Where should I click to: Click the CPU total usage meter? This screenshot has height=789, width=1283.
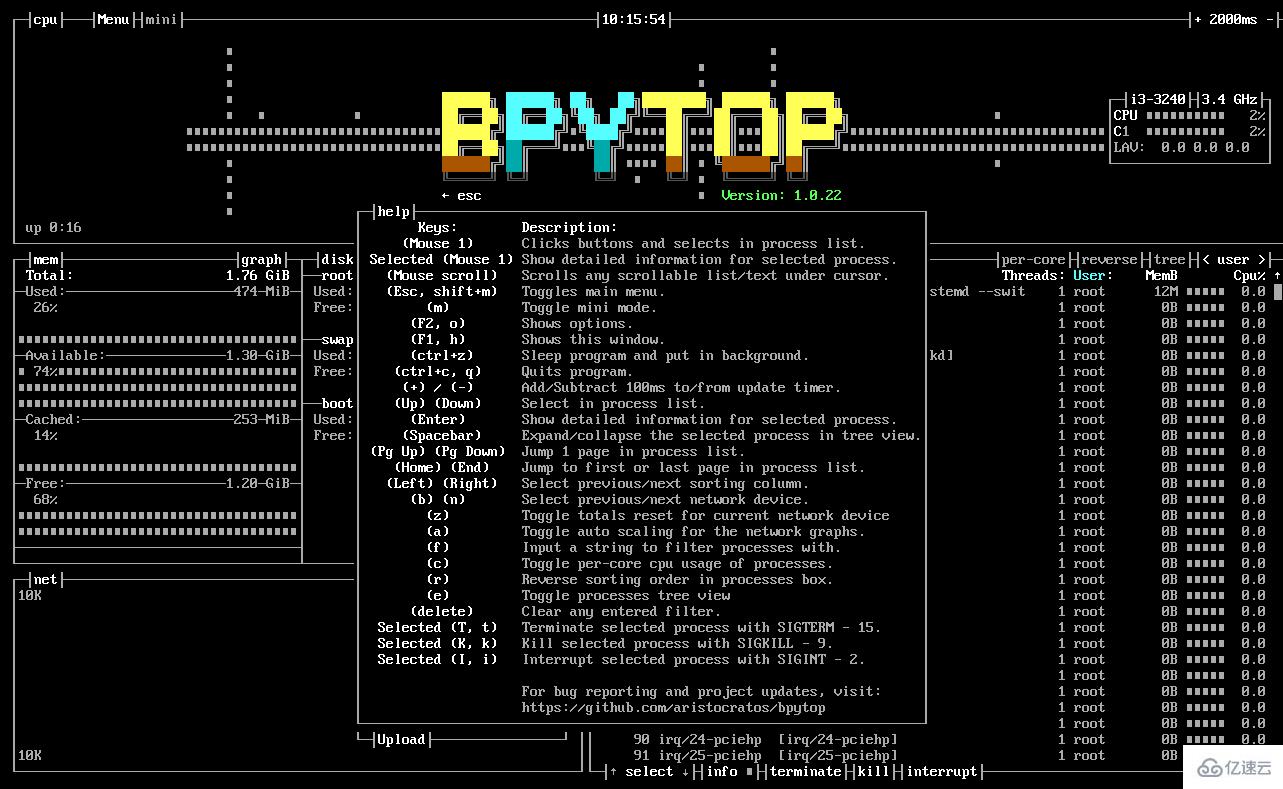point(1189,115)
